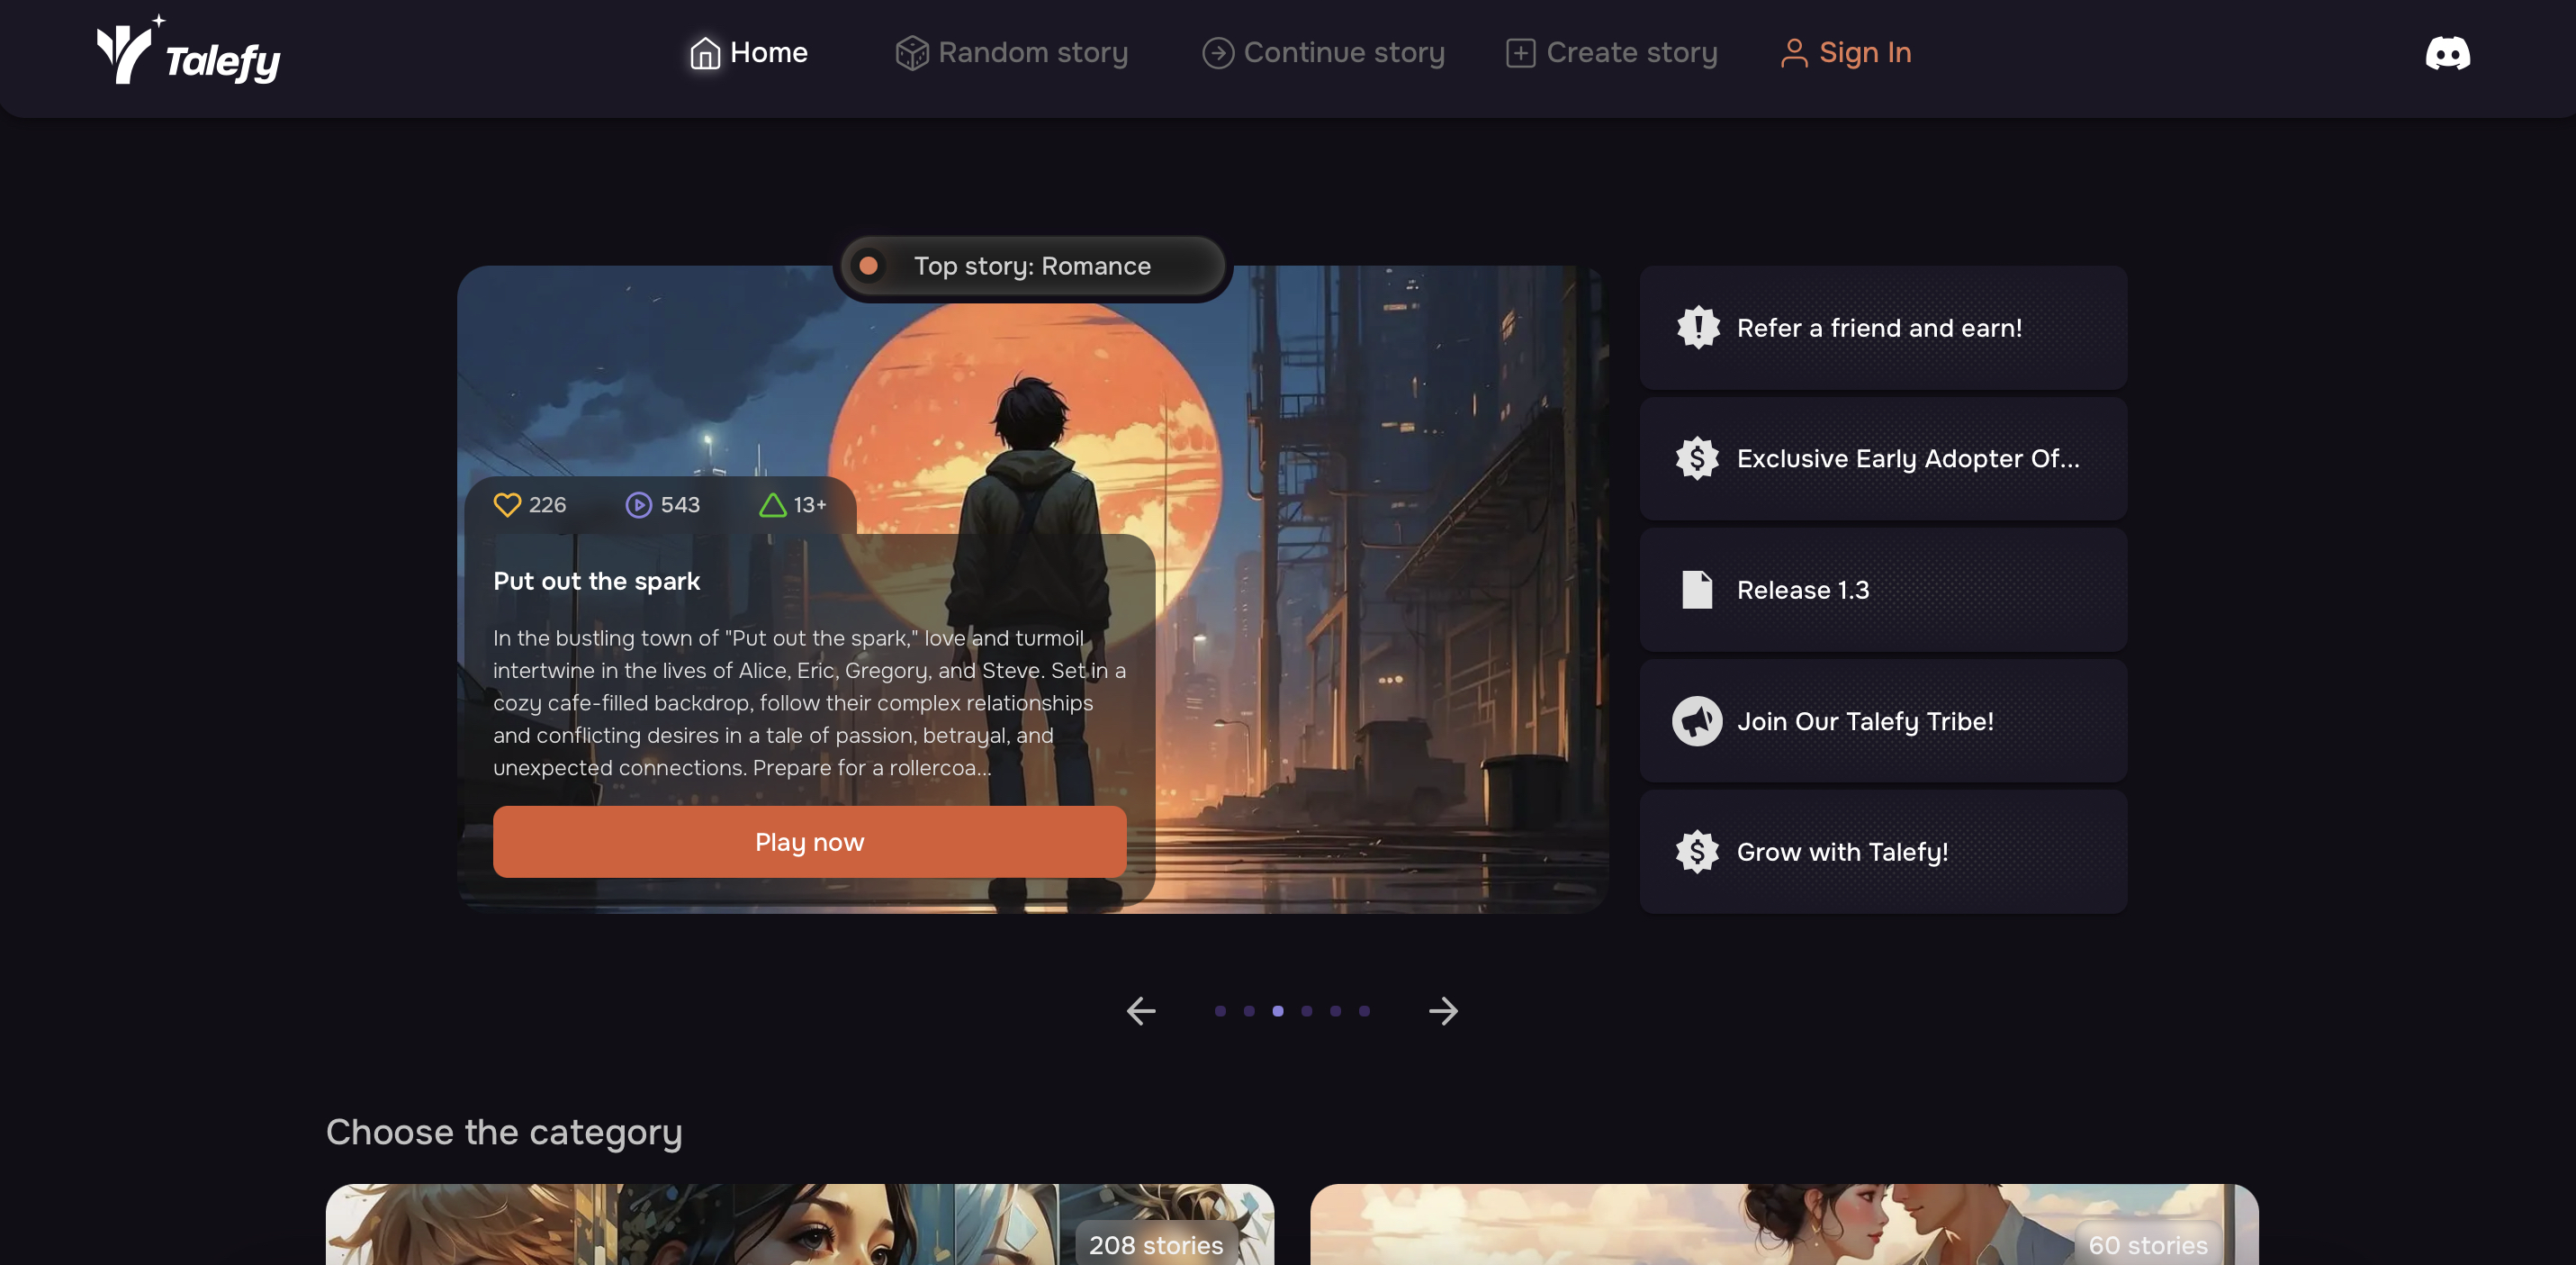2576x1265 pixels.
Task: Click the Continue story arrow icon
Action: click(x=1217, y=53)
